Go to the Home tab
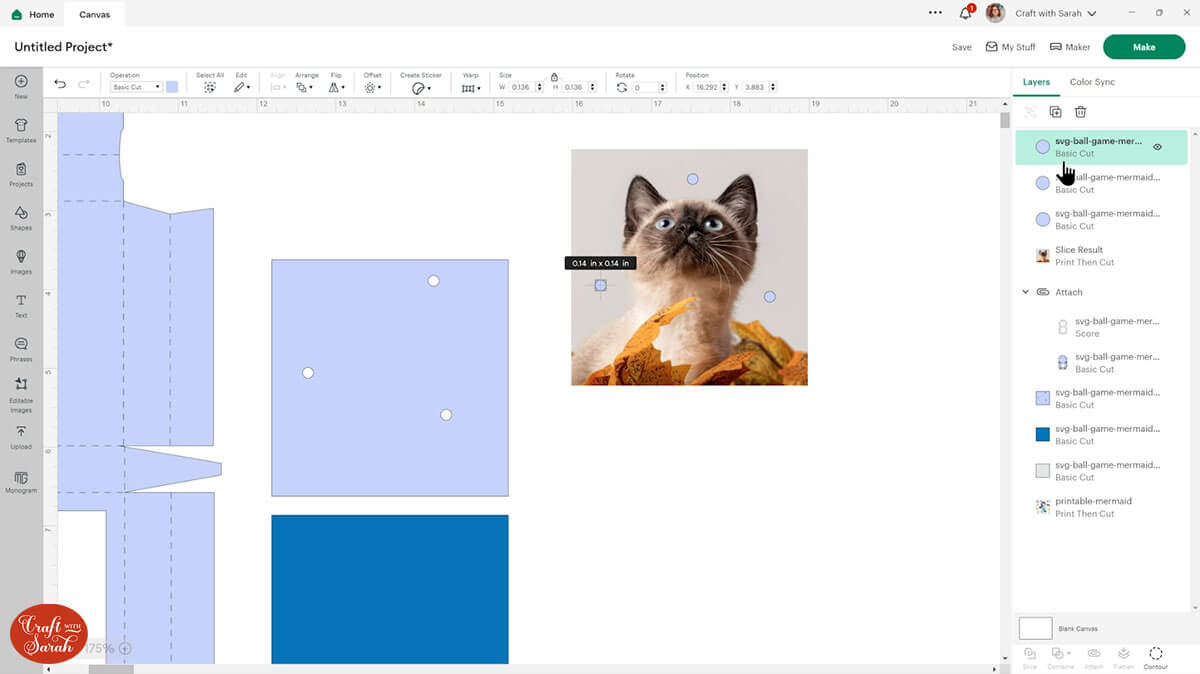 point(32,14)
